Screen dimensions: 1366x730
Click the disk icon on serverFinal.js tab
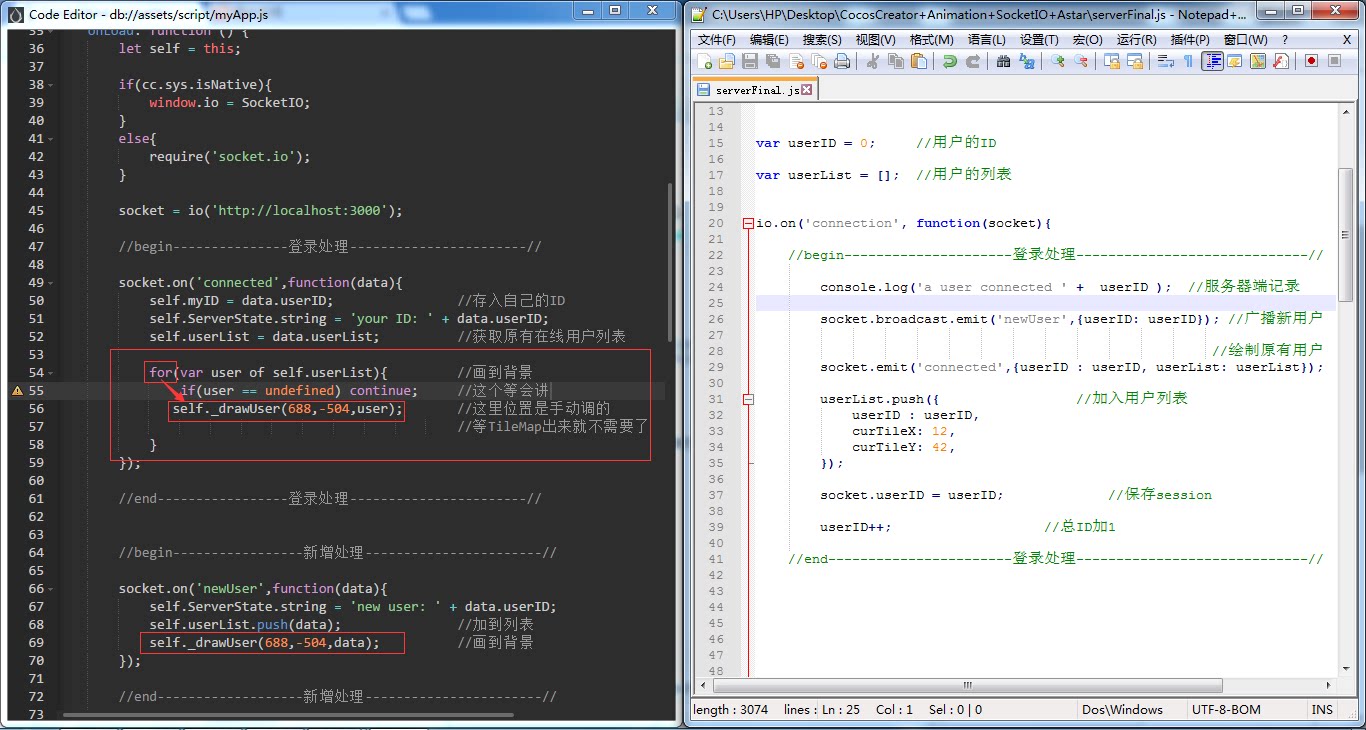704,90
